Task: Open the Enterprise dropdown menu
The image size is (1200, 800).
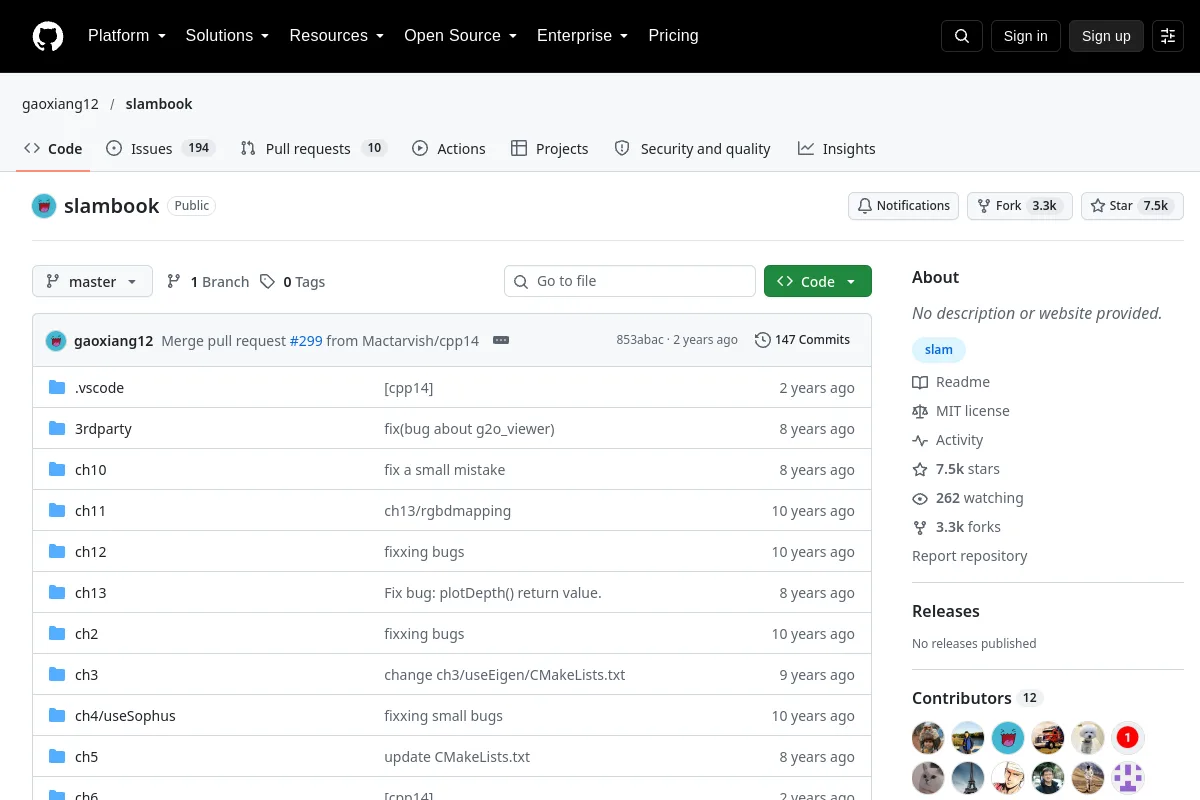Action: click(582, 36)
